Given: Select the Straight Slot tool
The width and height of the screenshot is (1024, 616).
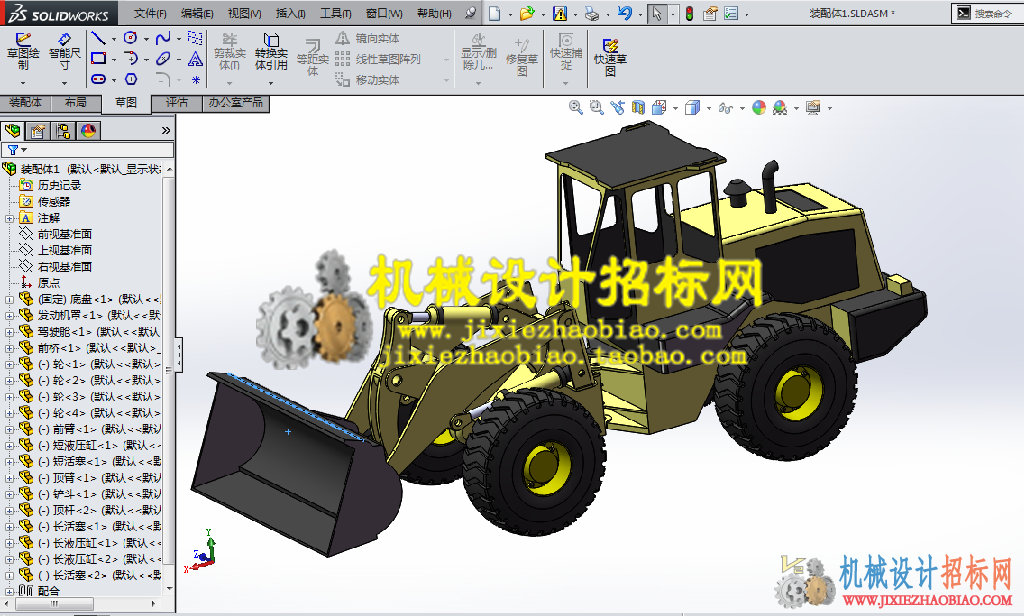Looking at the screenshot, I should click(98, 79).
